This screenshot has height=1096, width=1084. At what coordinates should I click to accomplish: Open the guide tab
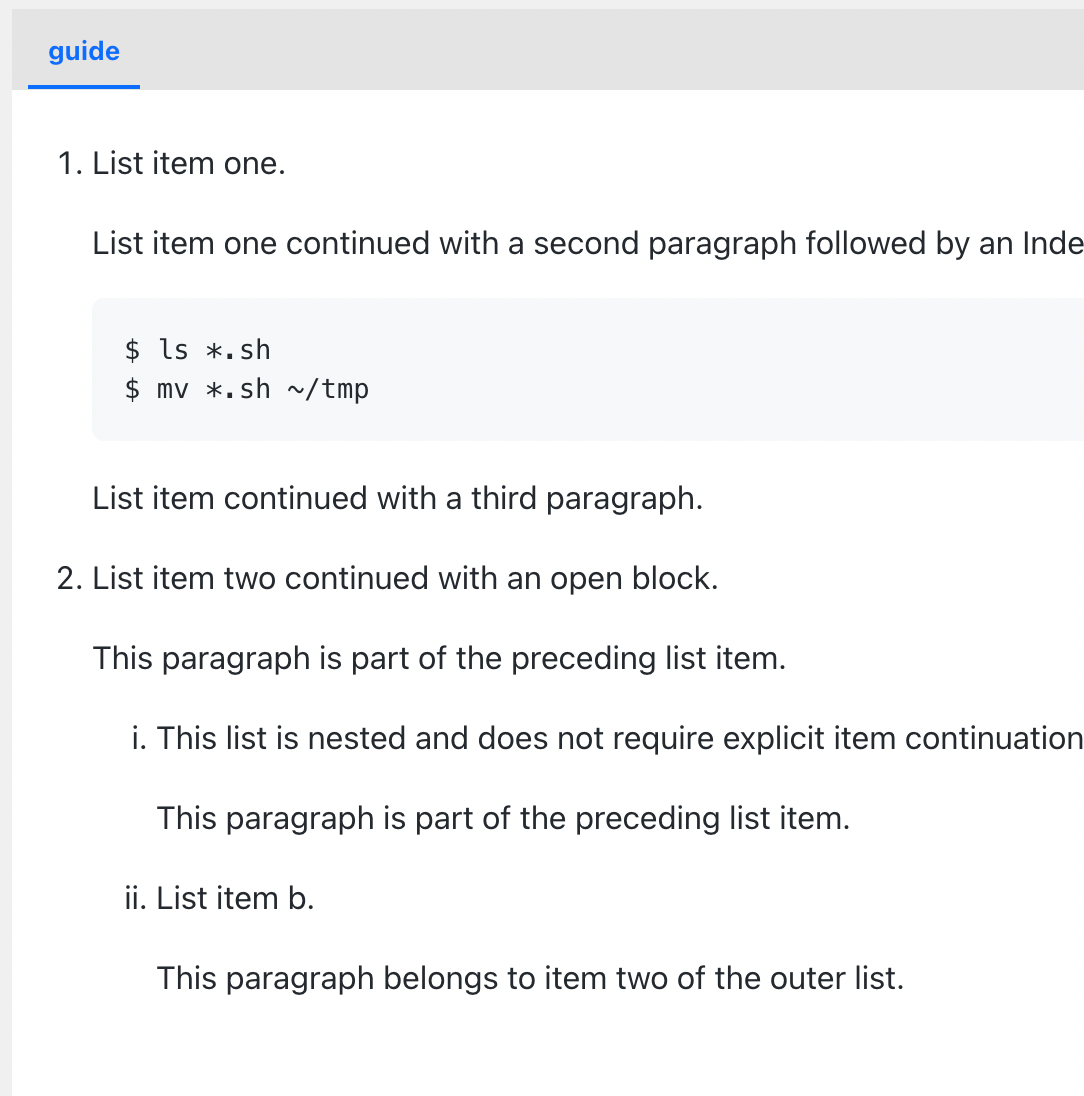84,51
